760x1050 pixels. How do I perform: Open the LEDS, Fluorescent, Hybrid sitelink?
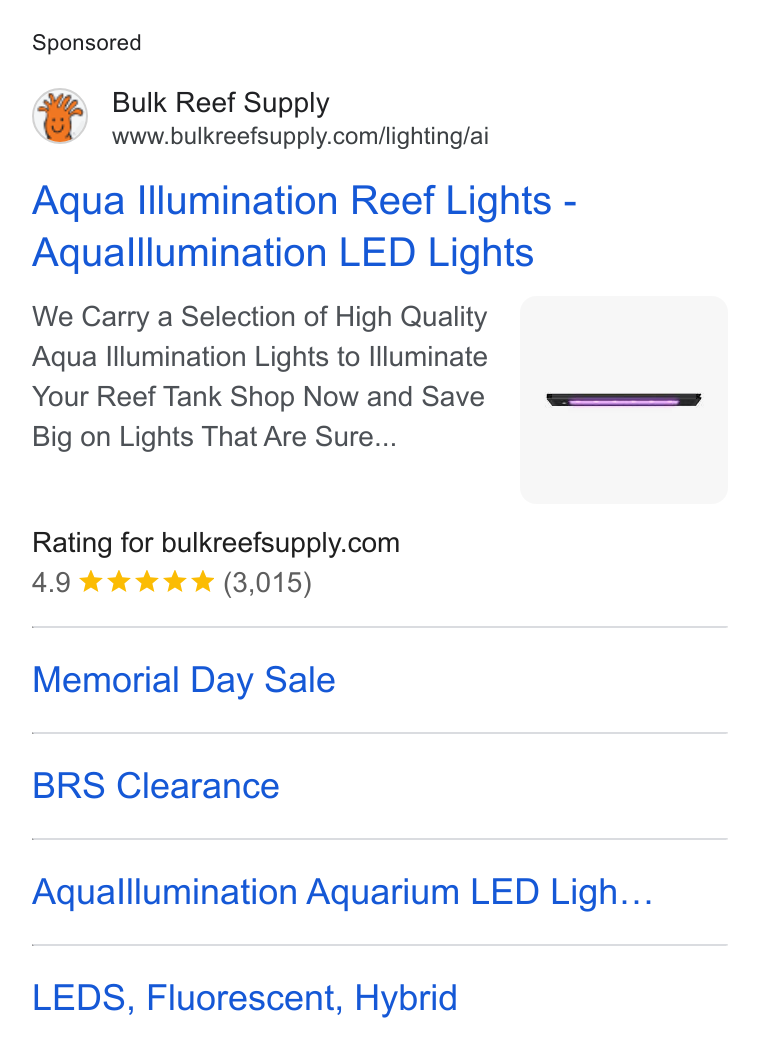point(244,998)
